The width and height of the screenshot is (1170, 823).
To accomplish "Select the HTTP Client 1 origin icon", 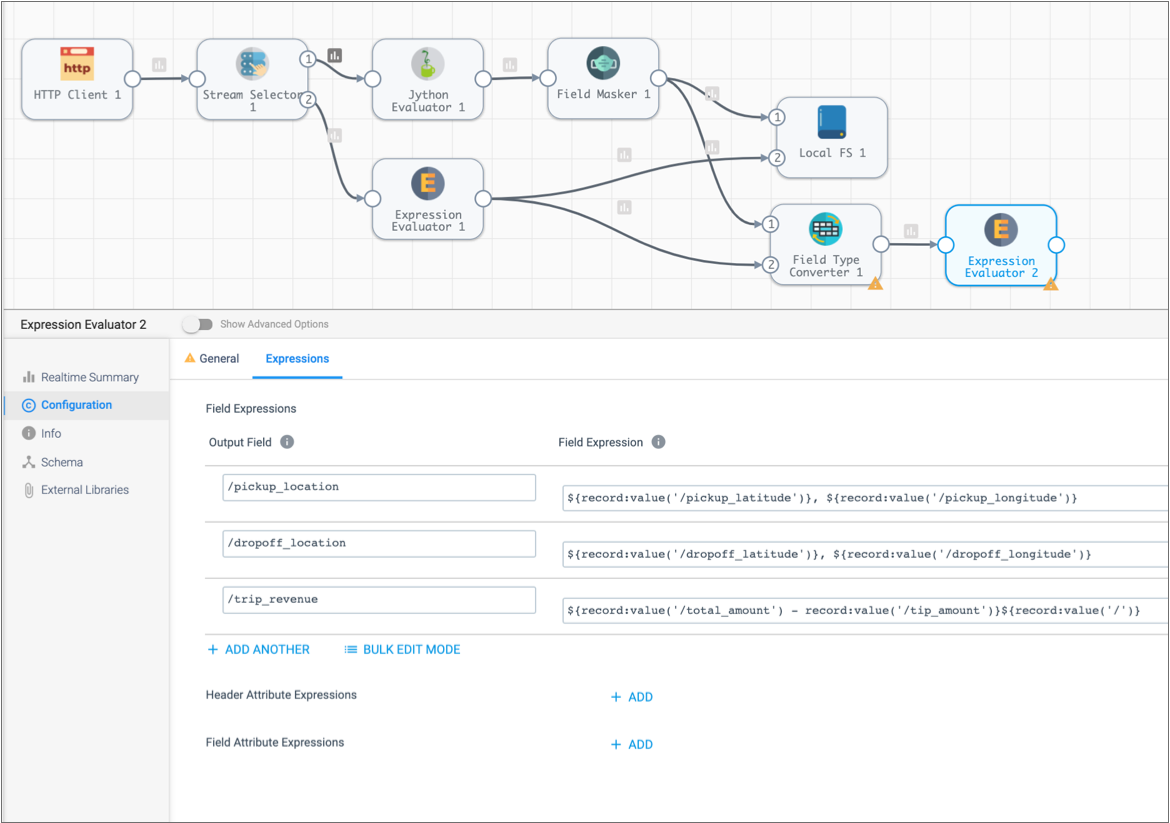I will 77,65.
